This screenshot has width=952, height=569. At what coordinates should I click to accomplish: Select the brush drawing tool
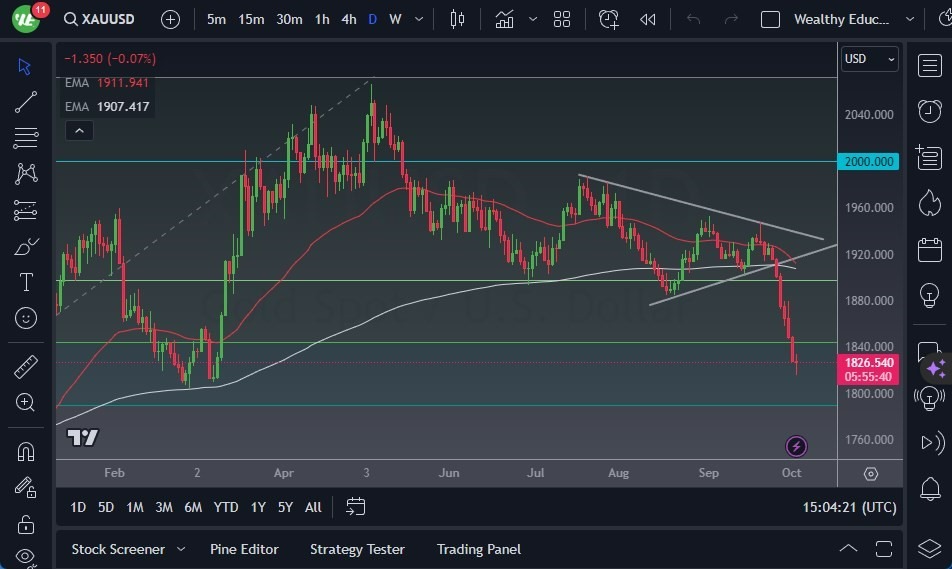pos(26,246)
